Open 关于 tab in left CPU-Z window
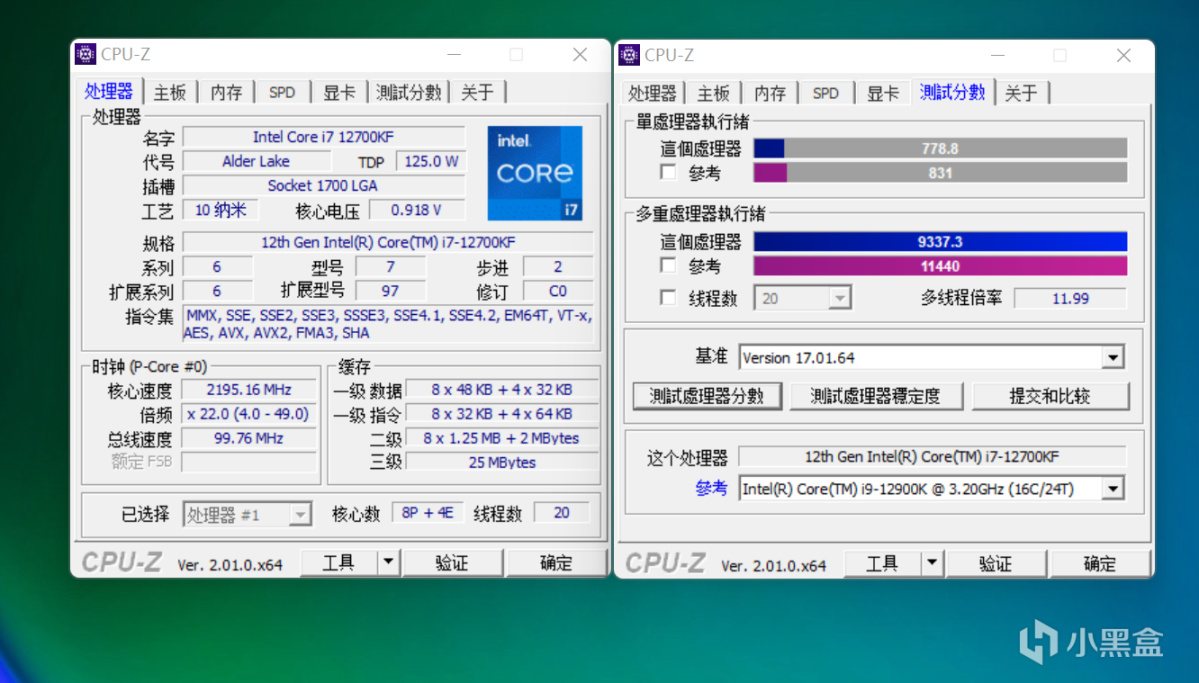Viewport: 1199px width, 683px height. pos(477,93)
